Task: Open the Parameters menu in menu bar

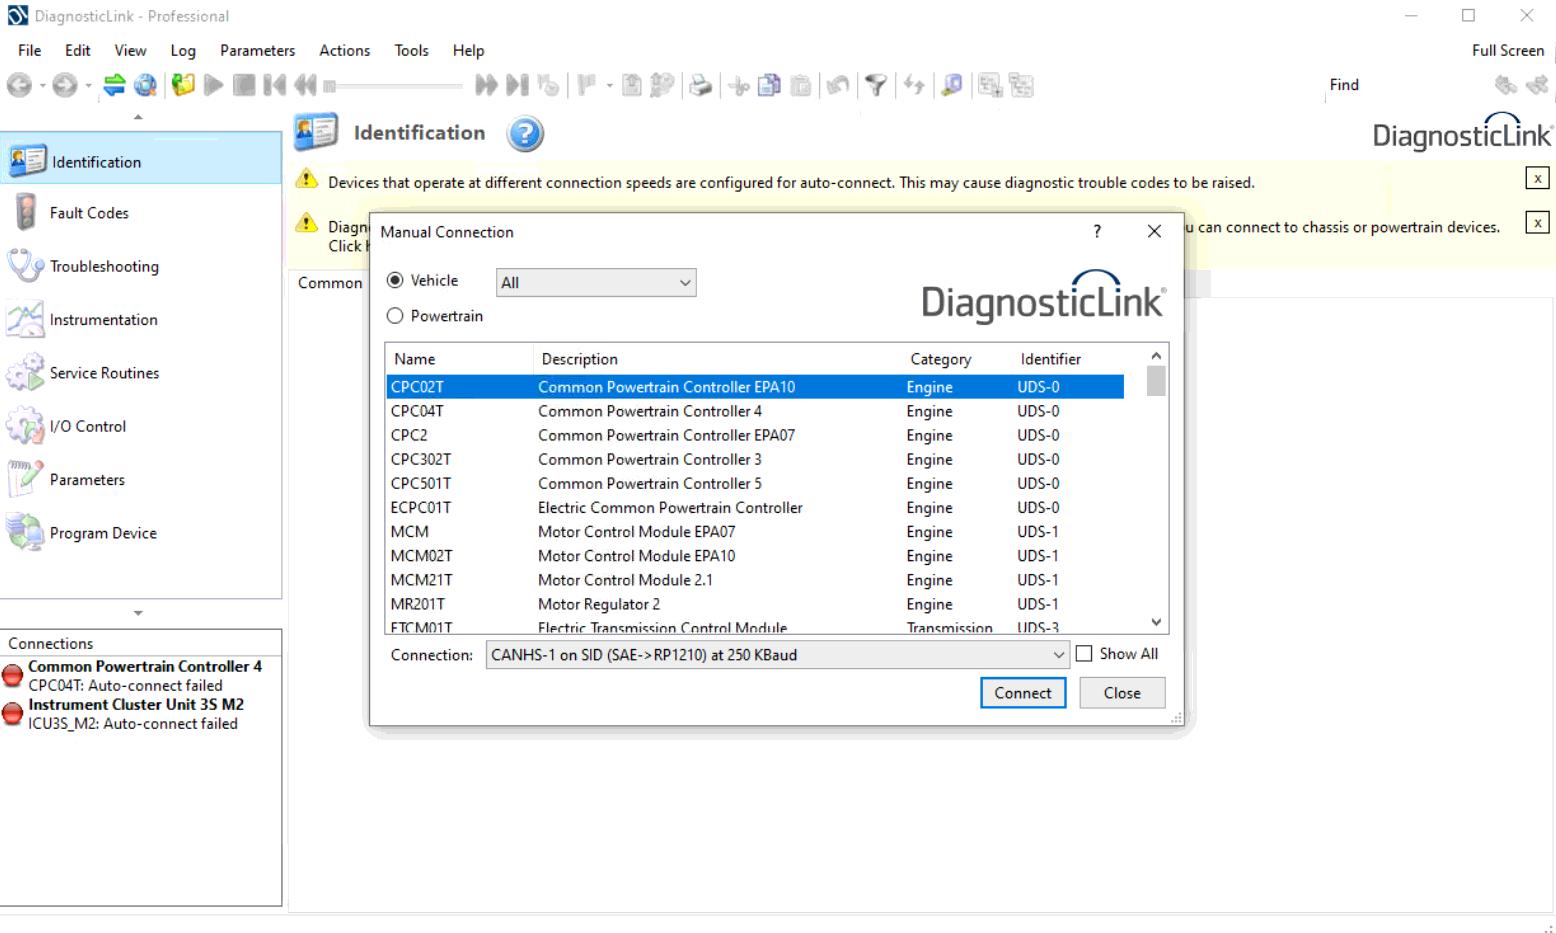Action: coord(257,50)
